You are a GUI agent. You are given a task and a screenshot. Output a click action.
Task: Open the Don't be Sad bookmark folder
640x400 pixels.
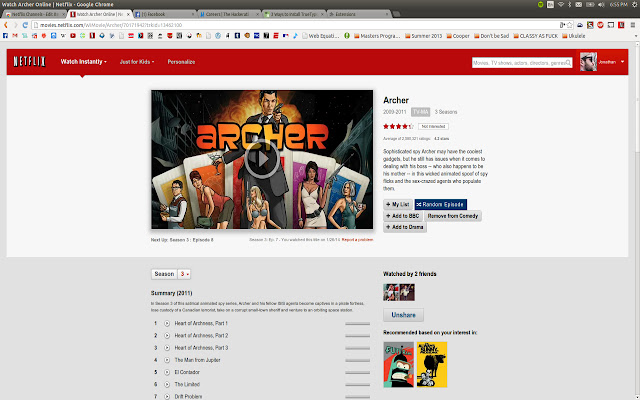pos(491,36)
